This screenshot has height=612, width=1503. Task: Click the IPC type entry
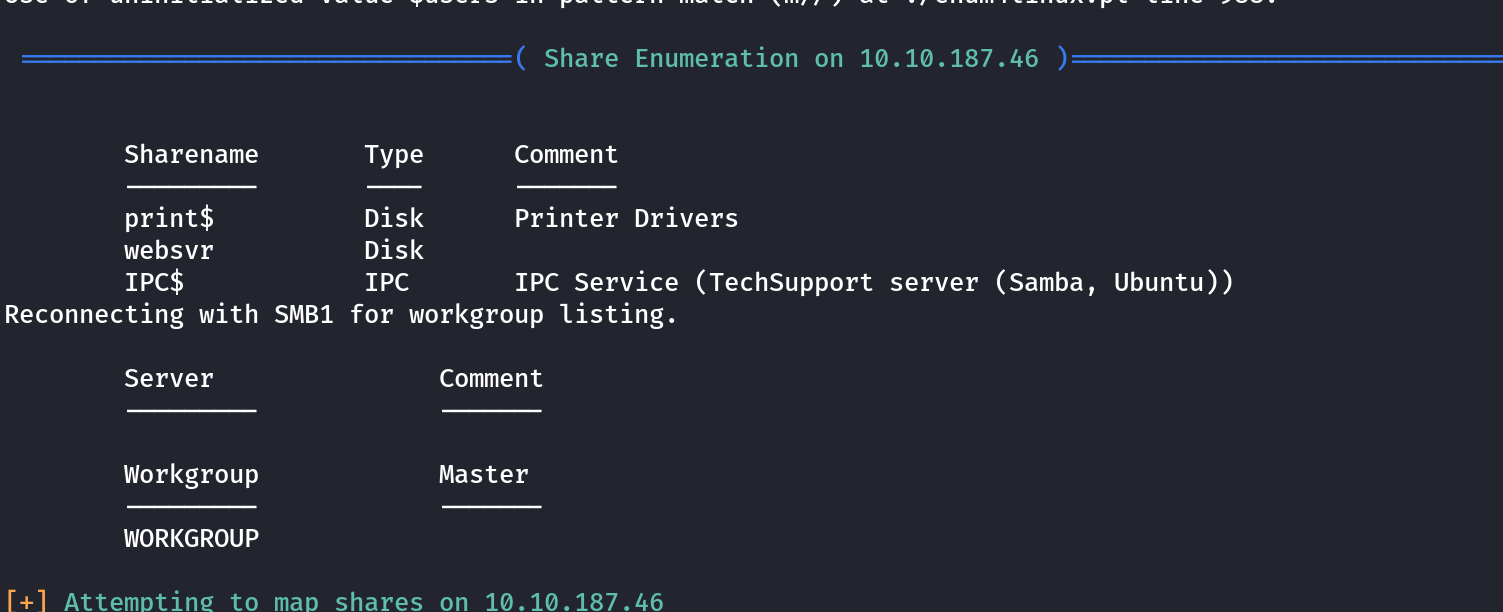(386, 283)
